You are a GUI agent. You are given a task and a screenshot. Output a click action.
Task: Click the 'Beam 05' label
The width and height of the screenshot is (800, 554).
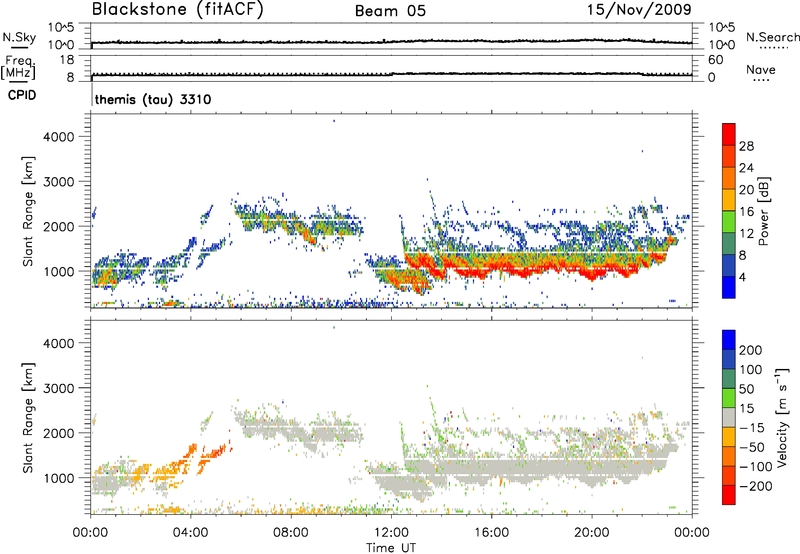pos(390,11)
